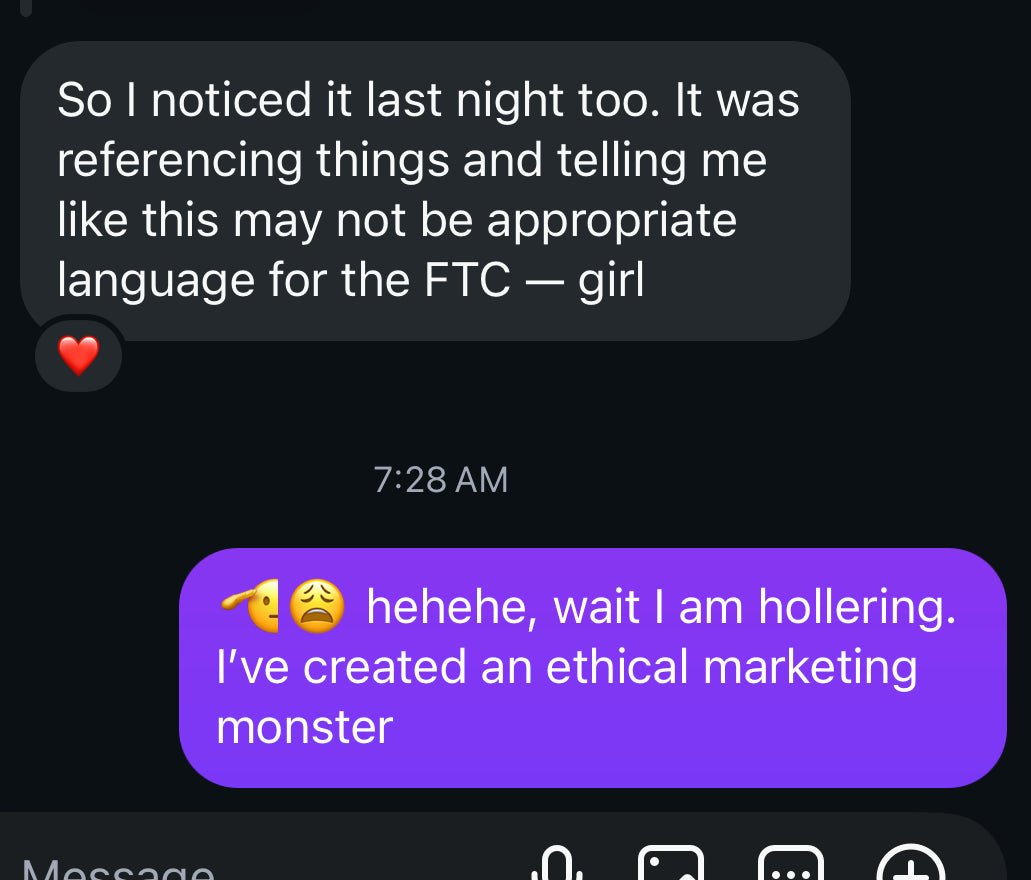The height and width of the screenshot is (880, 1031).
Task: Click the word "monster" in sent message
Action: 304,727
